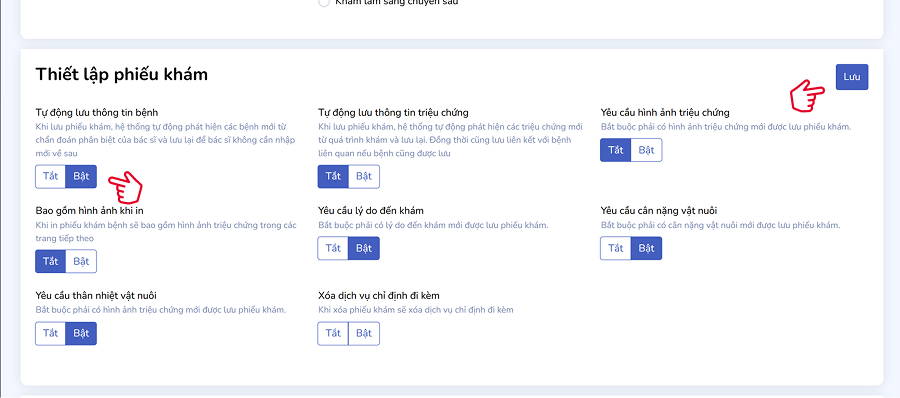
Task: Disable Bao gồm hình ảnh khi in
Action: 51,261
